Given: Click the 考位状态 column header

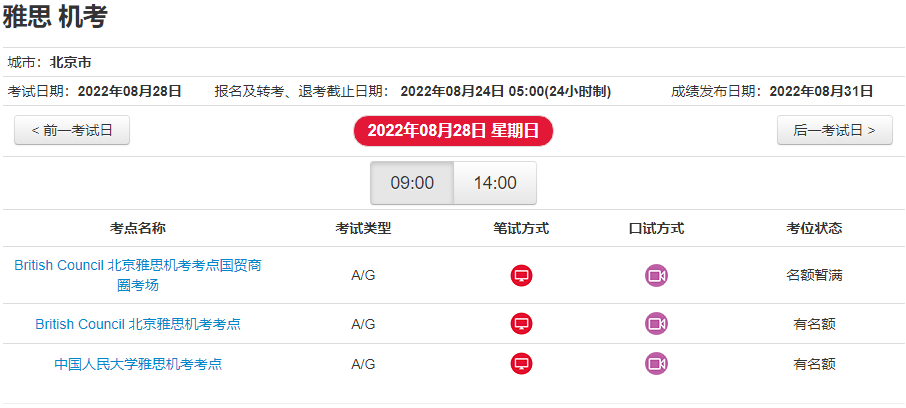Looking at the screenshot, I should click(814, 228).
